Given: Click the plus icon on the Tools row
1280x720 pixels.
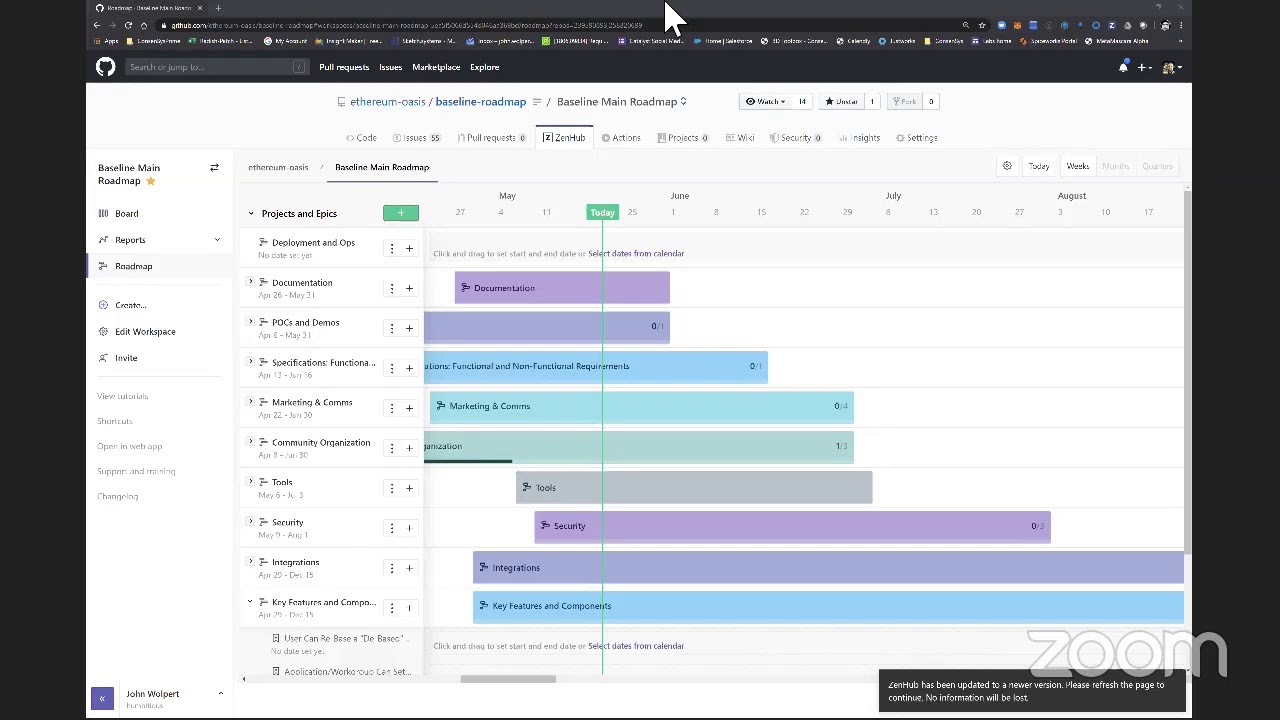Looking at the screenshot, I should click(409, 488).
